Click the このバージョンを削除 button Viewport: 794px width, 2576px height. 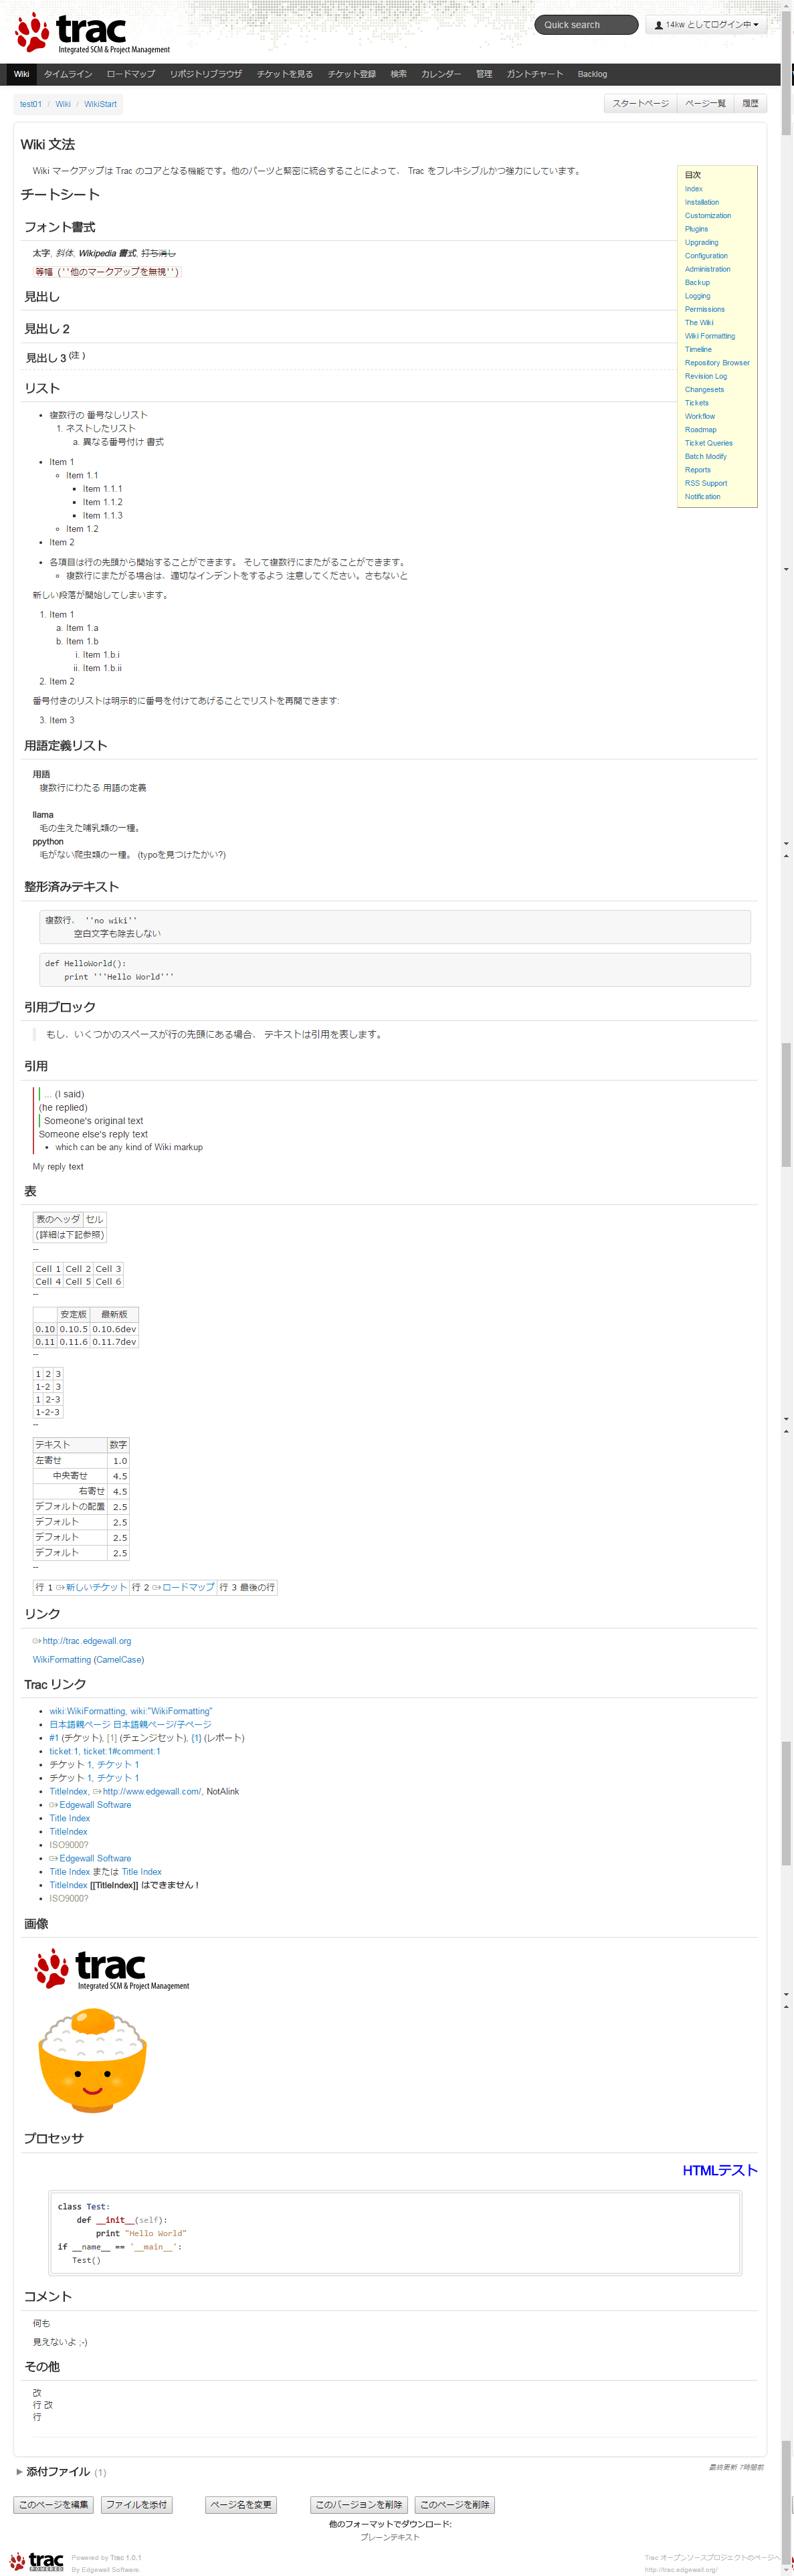pyautogui.click(x=359, y=2505)
